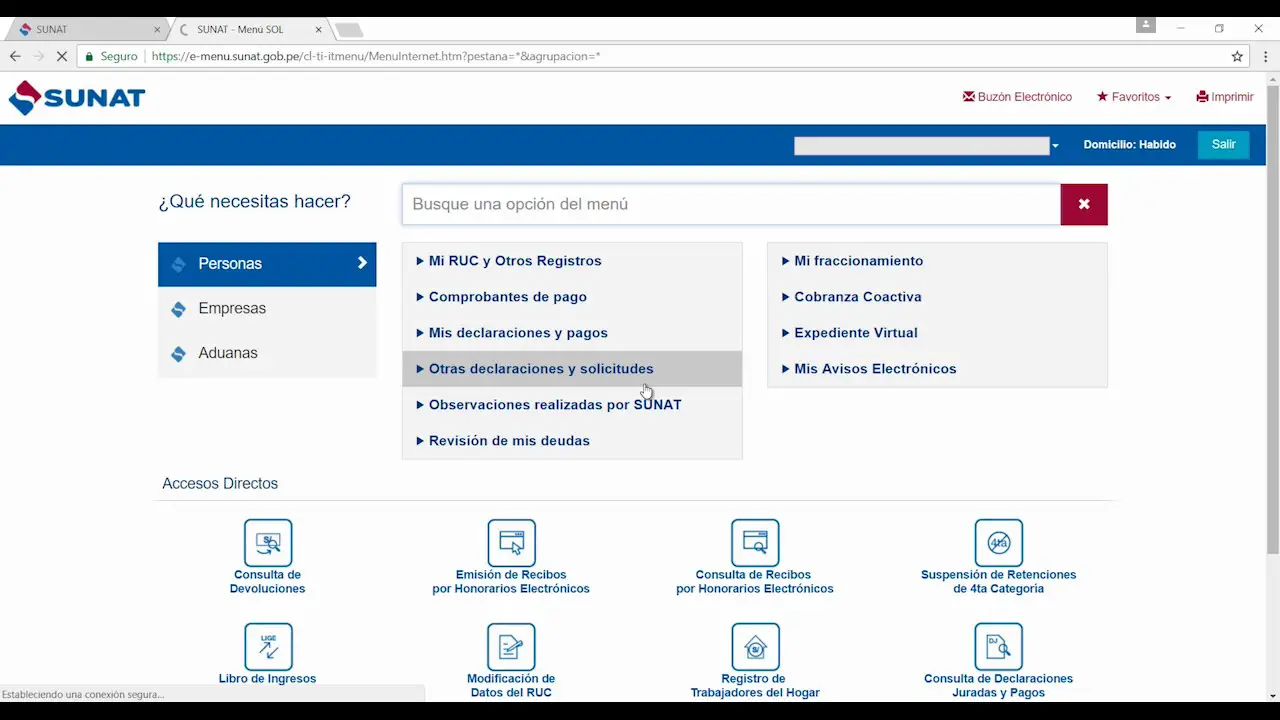Expand Mi RUC y Otros Registros
This screenshot has width=1280, height=720.
point(572,261)
